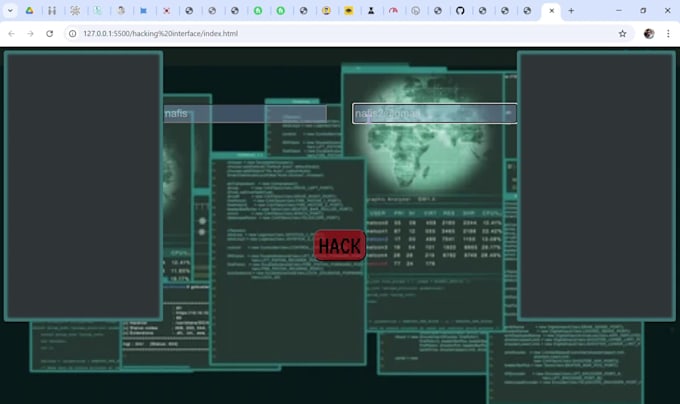
Task: Go forward to the next page
Action: [30, 33]
